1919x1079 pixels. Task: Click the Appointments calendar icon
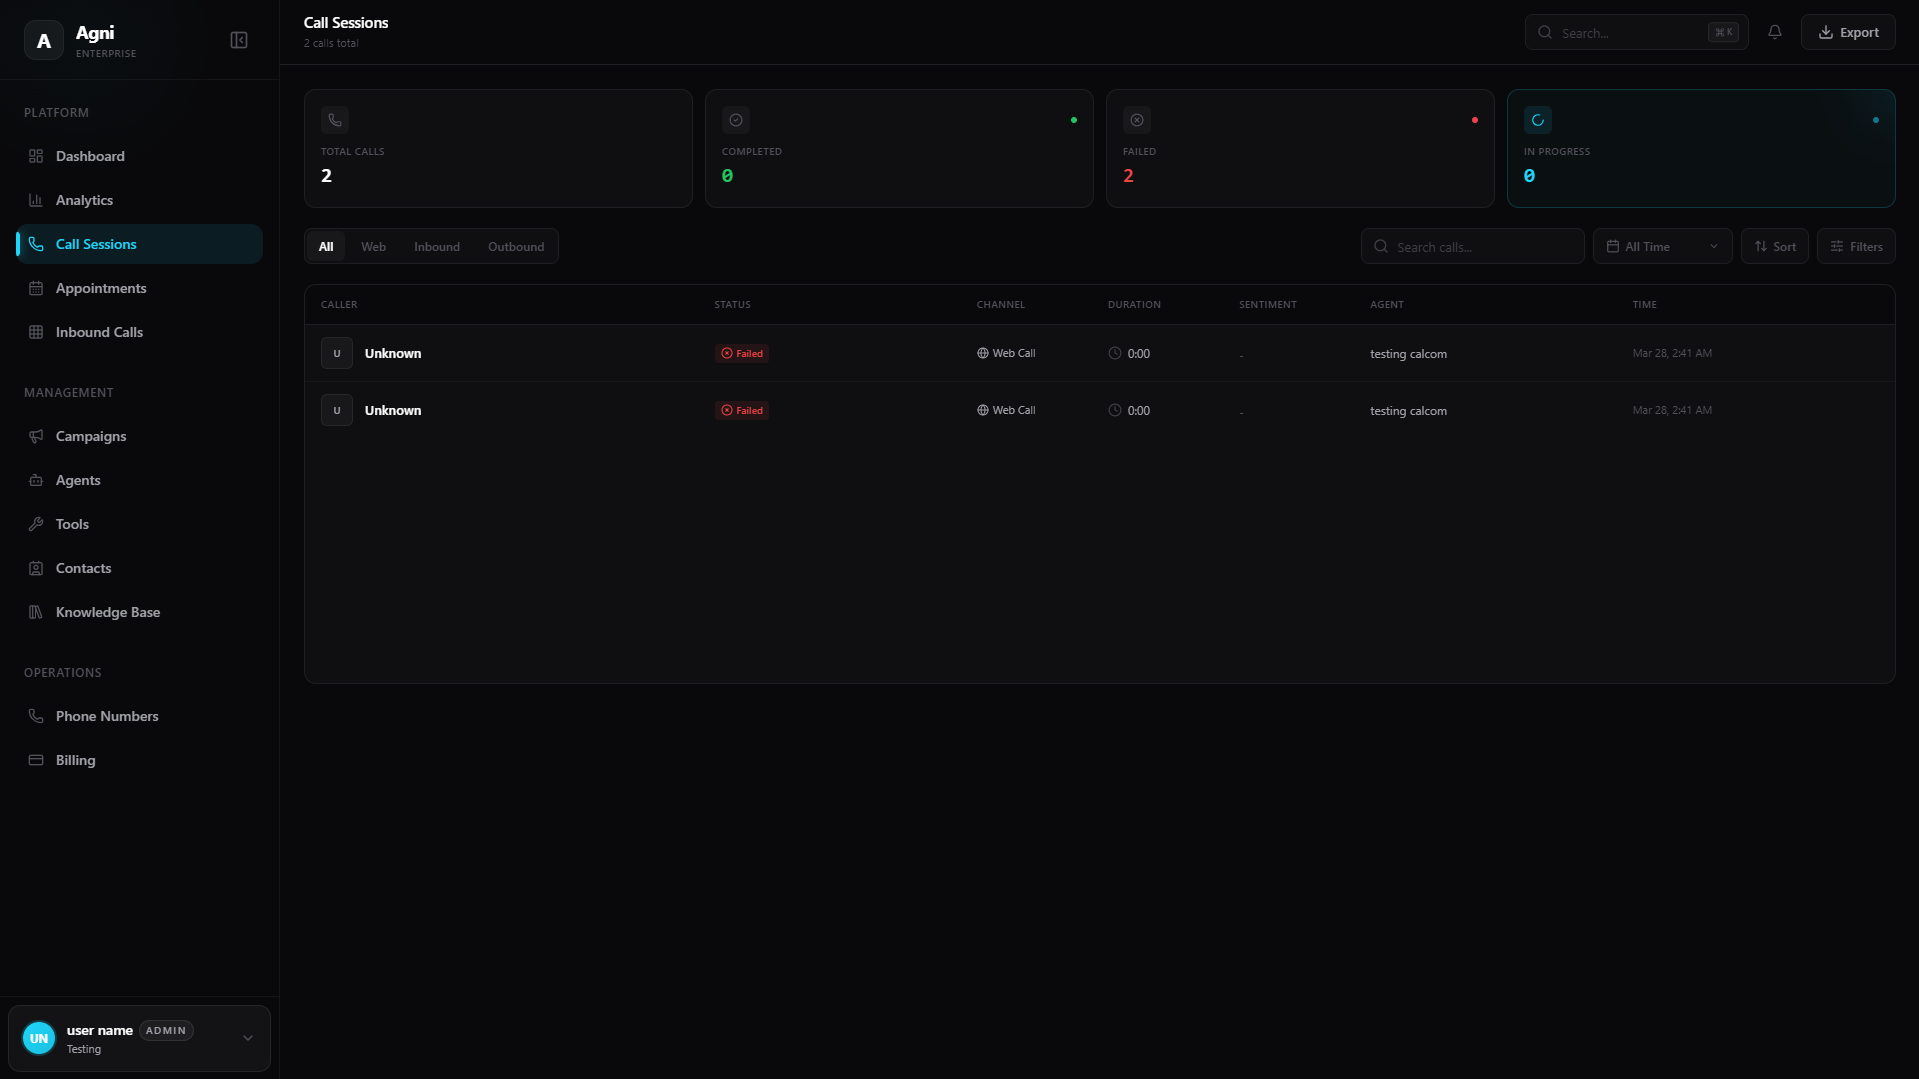36,288
